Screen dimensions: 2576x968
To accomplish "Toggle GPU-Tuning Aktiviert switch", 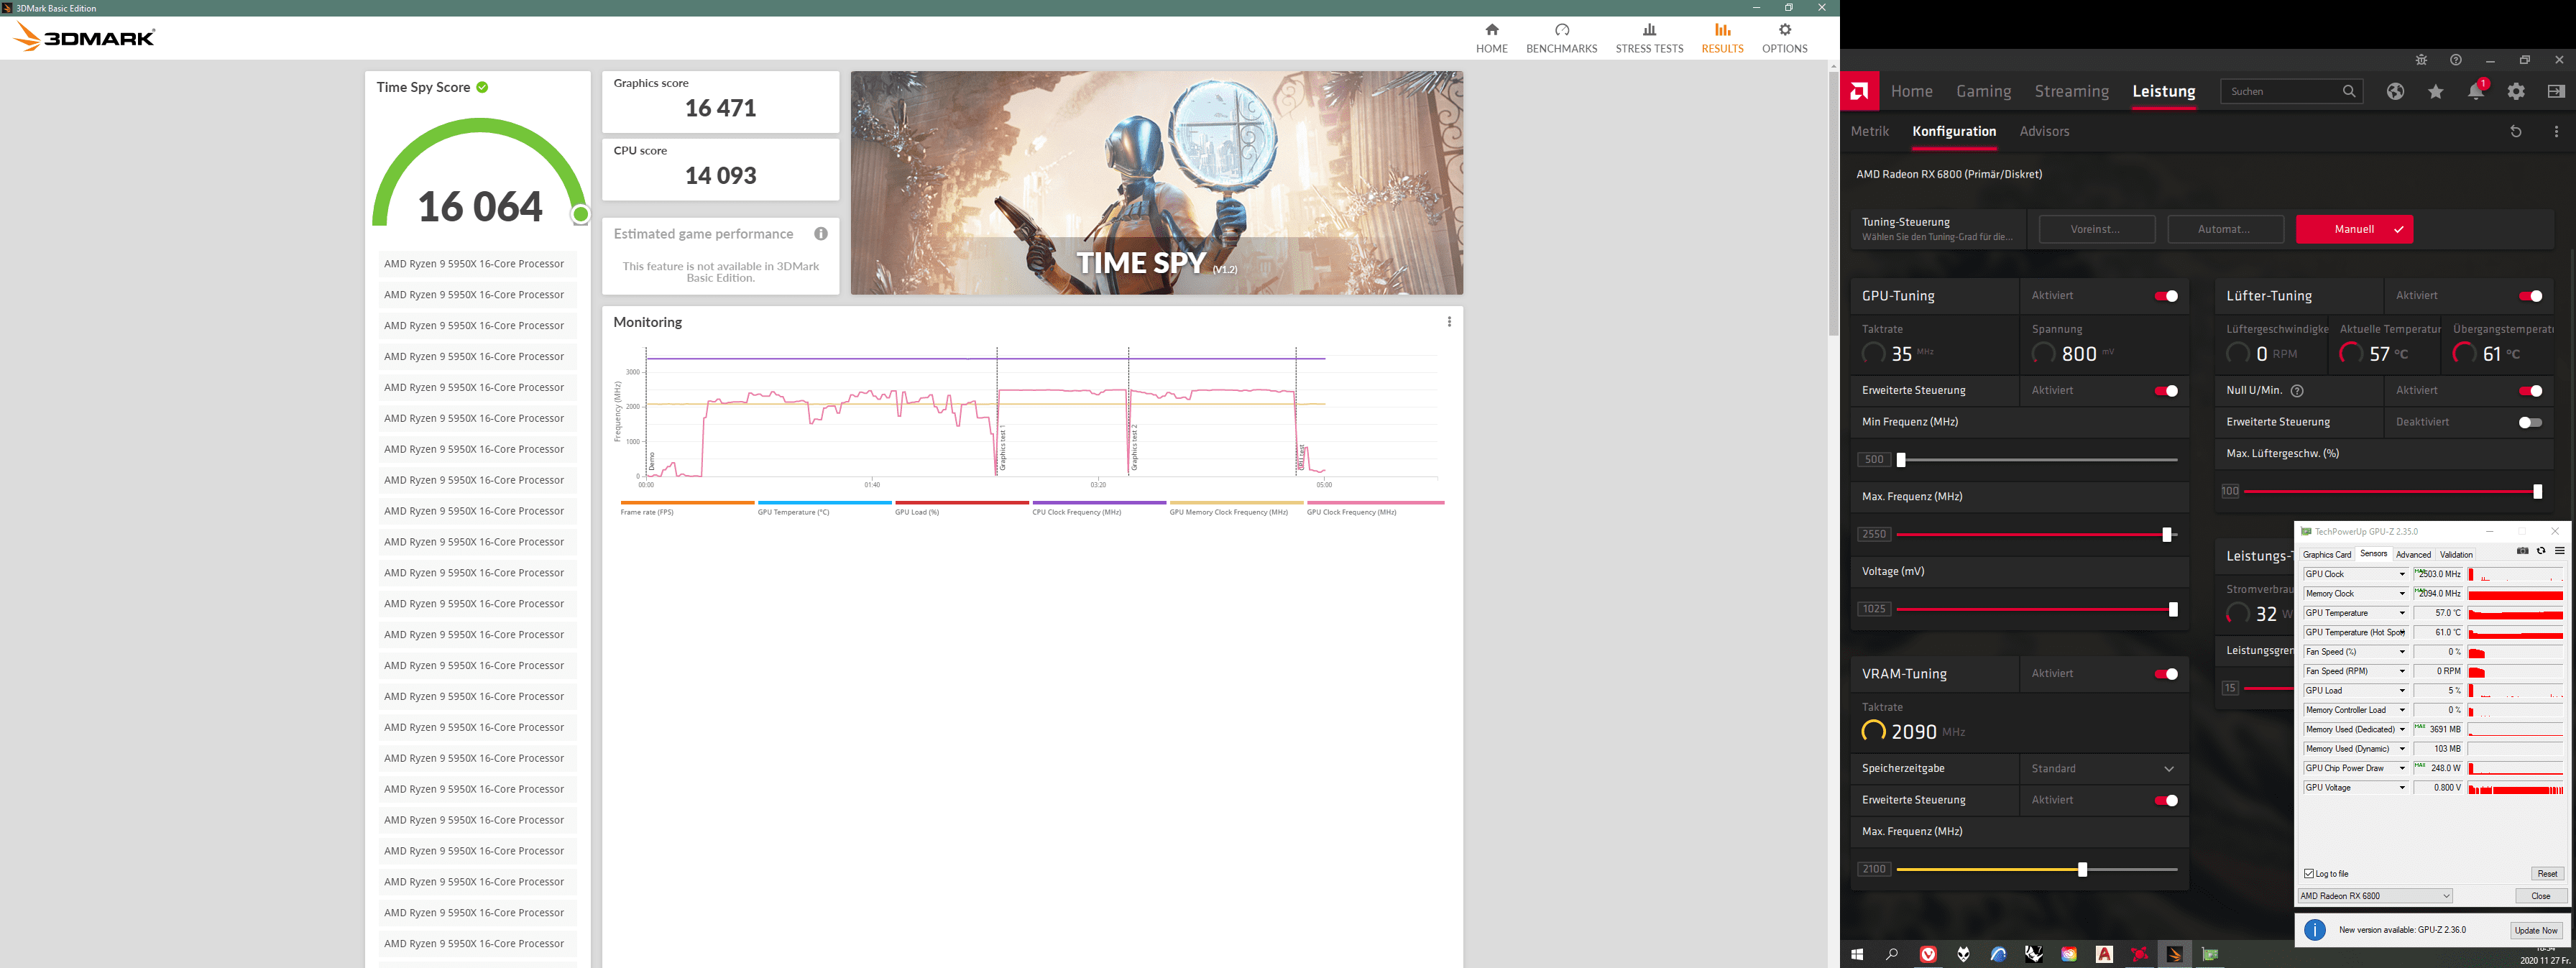I will click(x=2166, y=296).
